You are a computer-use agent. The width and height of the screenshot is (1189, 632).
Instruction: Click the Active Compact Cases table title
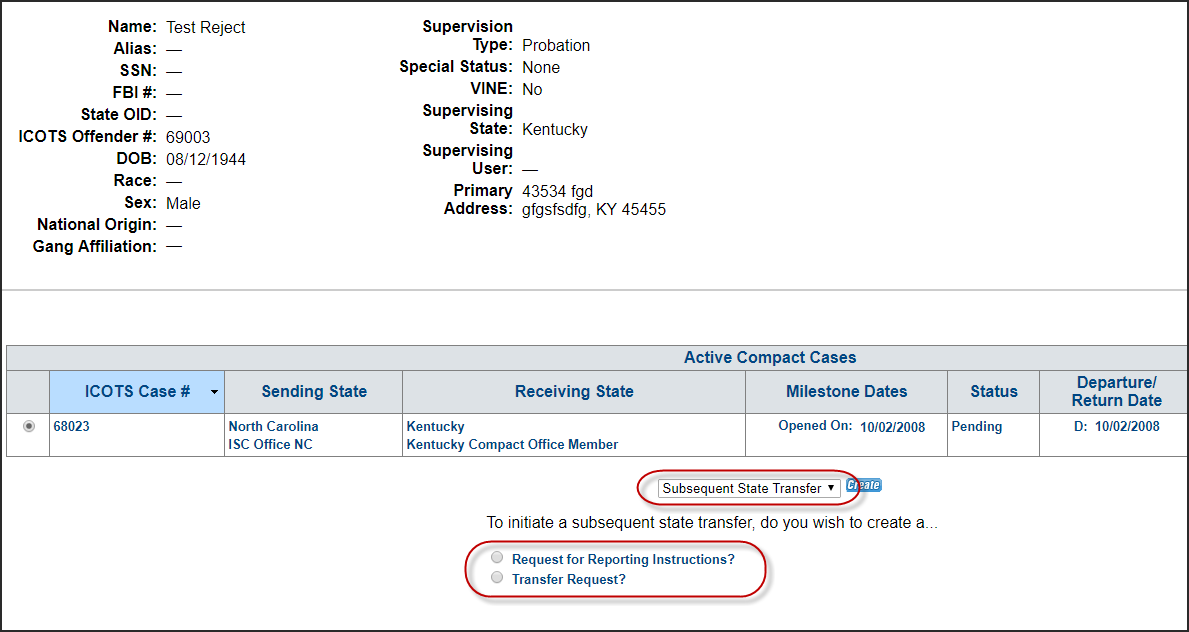point(769,358)
